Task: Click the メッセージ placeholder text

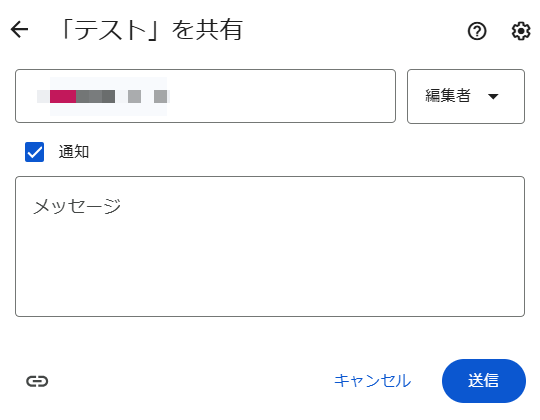Action: pyautogui.click(x=77, y=207)
